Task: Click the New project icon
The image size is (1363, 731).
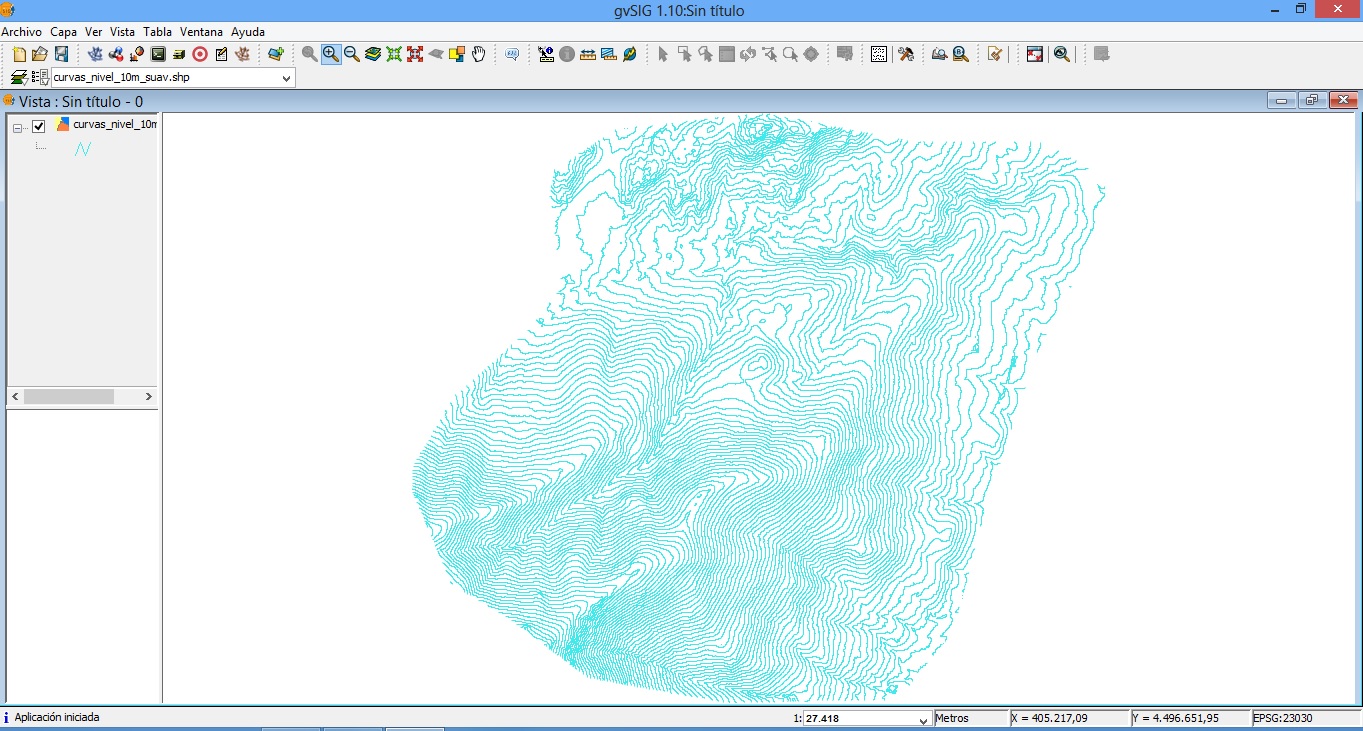Action: [19, 54]
